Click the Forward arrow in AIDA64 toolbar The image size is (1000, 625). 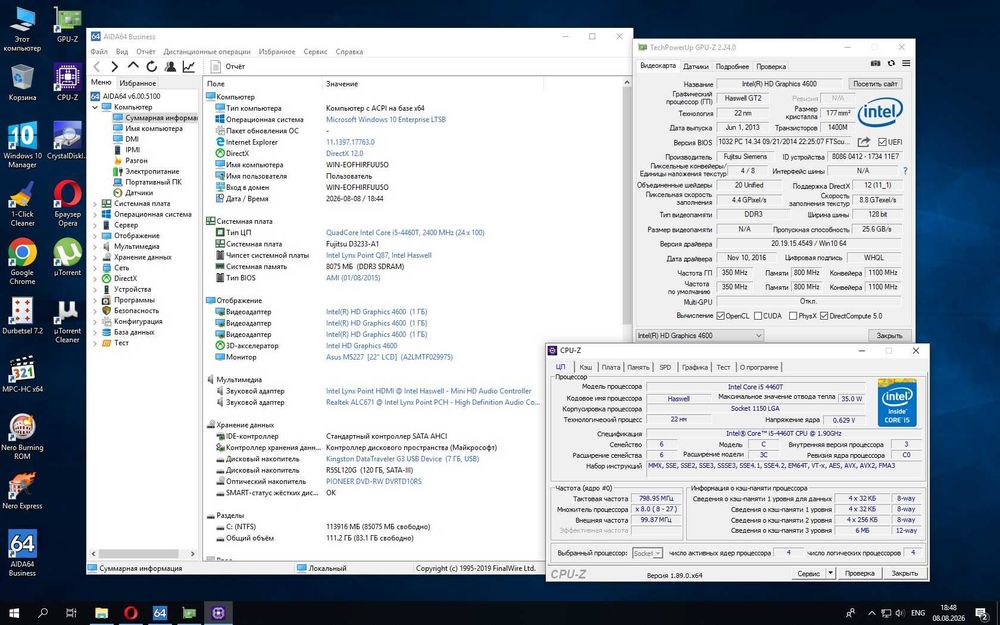click(115, 66)
